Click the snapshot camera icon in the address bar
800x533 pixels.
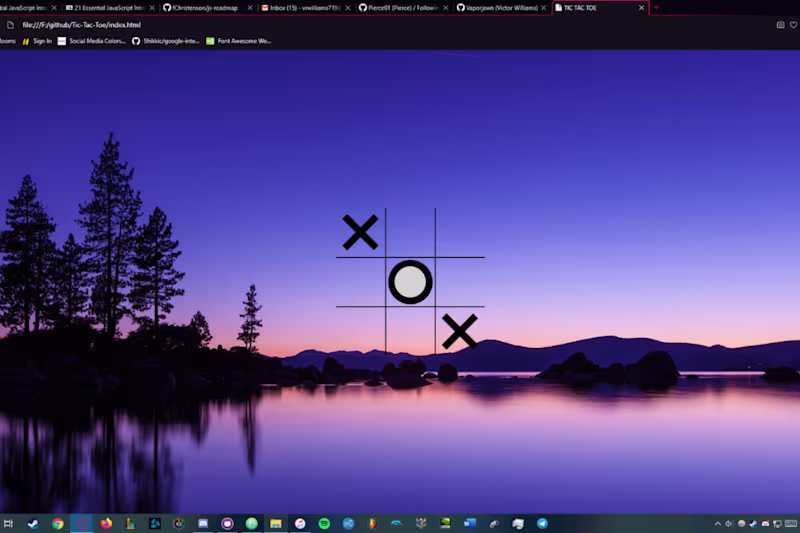781,24
